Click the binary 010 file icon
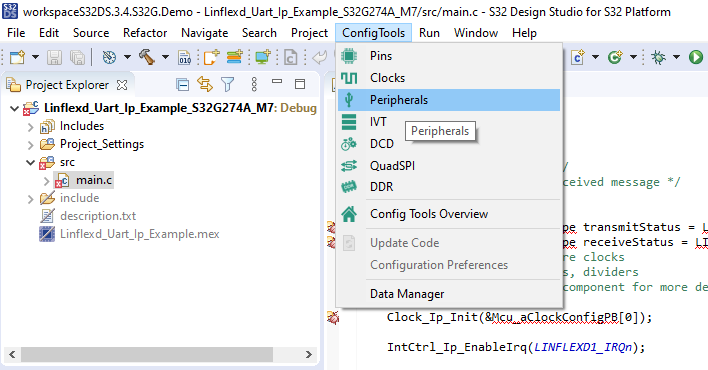Viewport: 708px width, 370px height. [185, 57]
